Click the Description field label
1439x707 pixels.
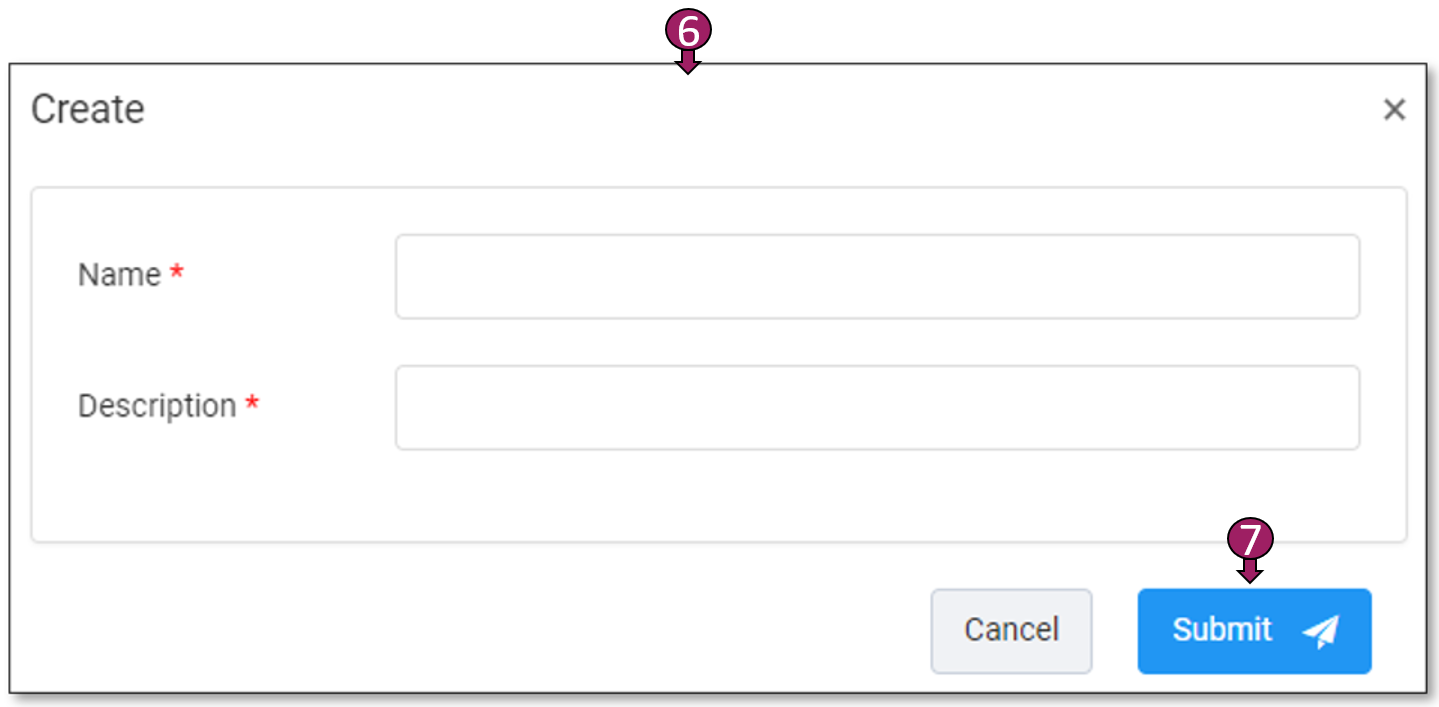click(x=157, y=406)
